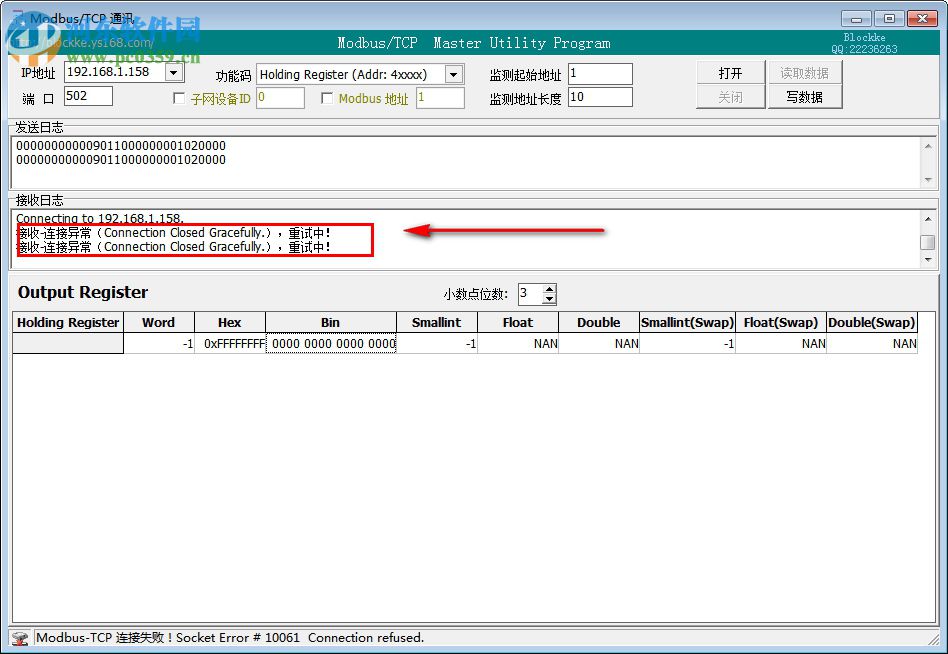Enable the Modbus 地址 checkbox
Image resolution: width=948 pixels, height=654 pixels.
pos(327,97)
